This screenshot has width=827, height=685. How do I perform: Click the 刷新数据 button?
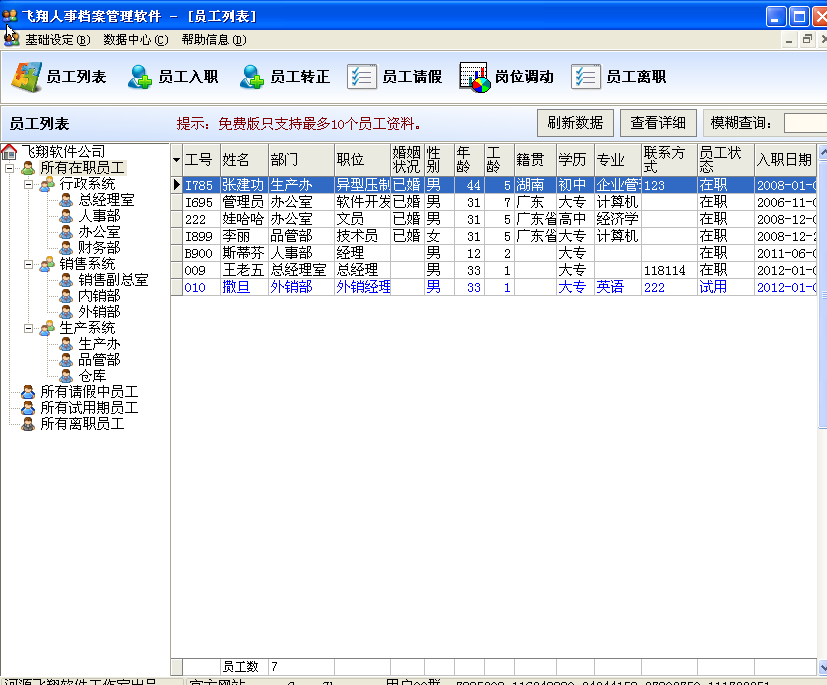pyautogui.click(x=575, y=123)
